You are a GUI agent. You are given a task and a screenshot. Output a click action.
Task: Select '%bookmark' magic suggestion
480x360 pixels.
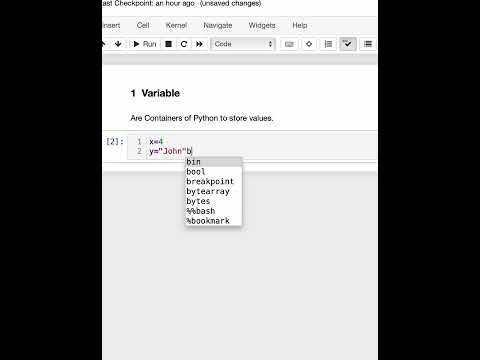(x=213, y=221)
